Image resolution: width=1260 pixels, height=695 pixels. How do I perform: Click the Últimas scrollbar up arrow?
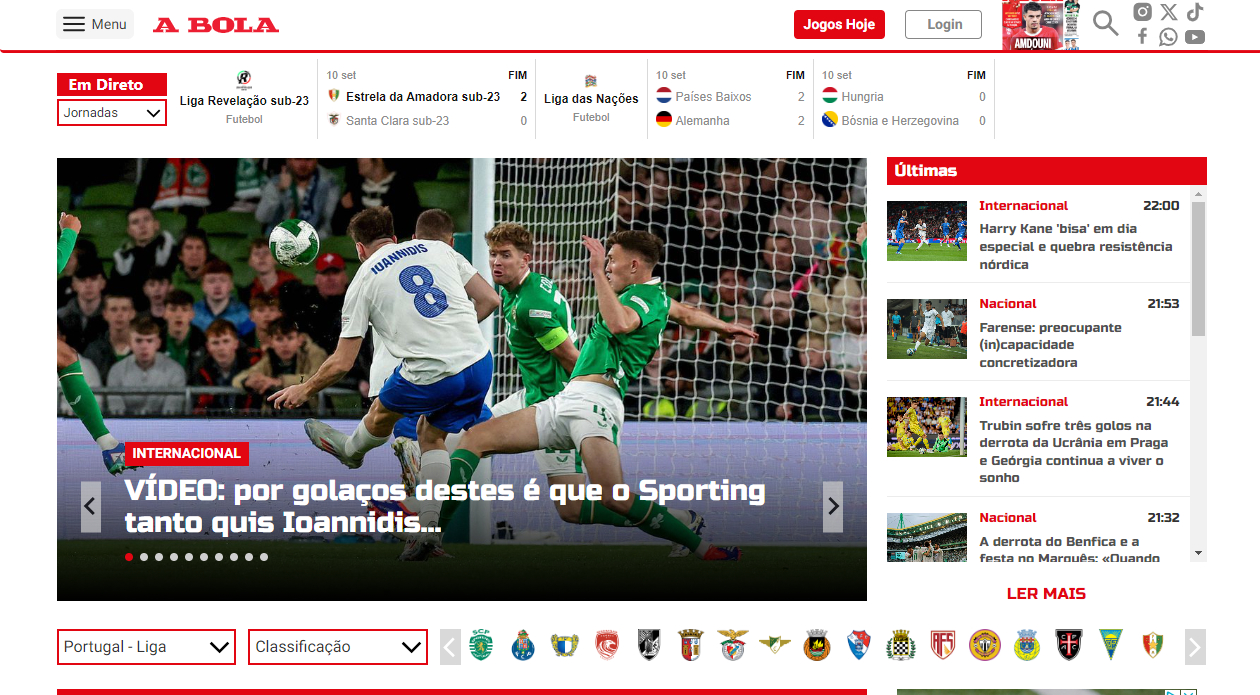tap(1198, 194)
